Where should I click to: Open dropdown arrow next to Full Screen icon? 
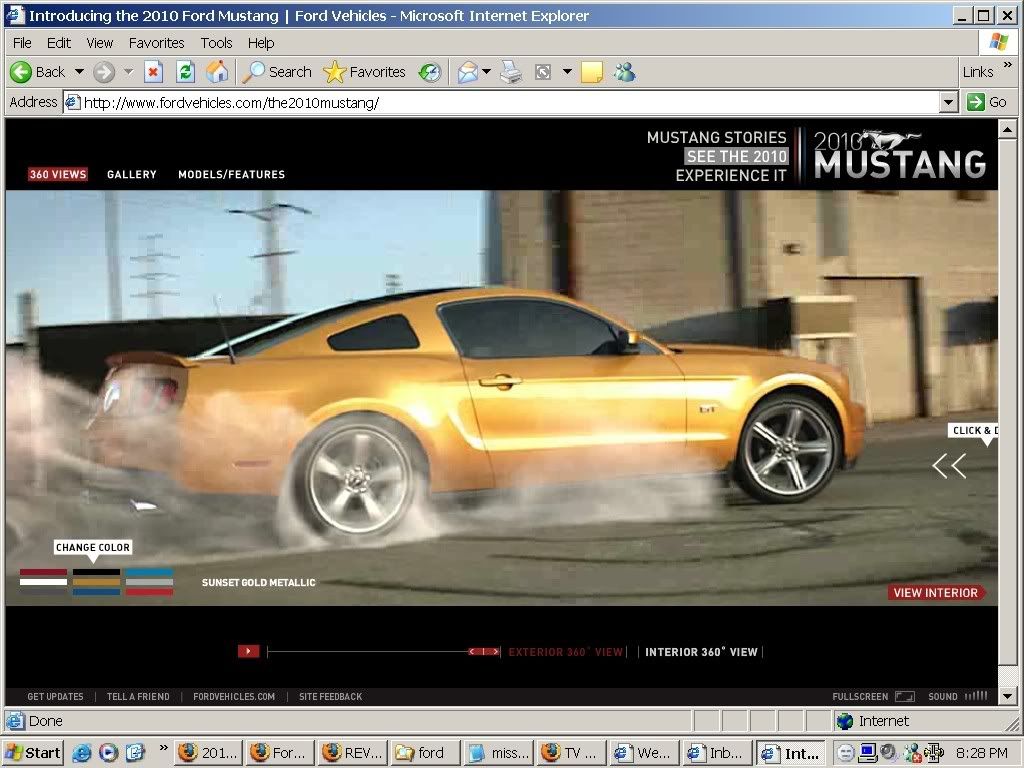point(567,72)
